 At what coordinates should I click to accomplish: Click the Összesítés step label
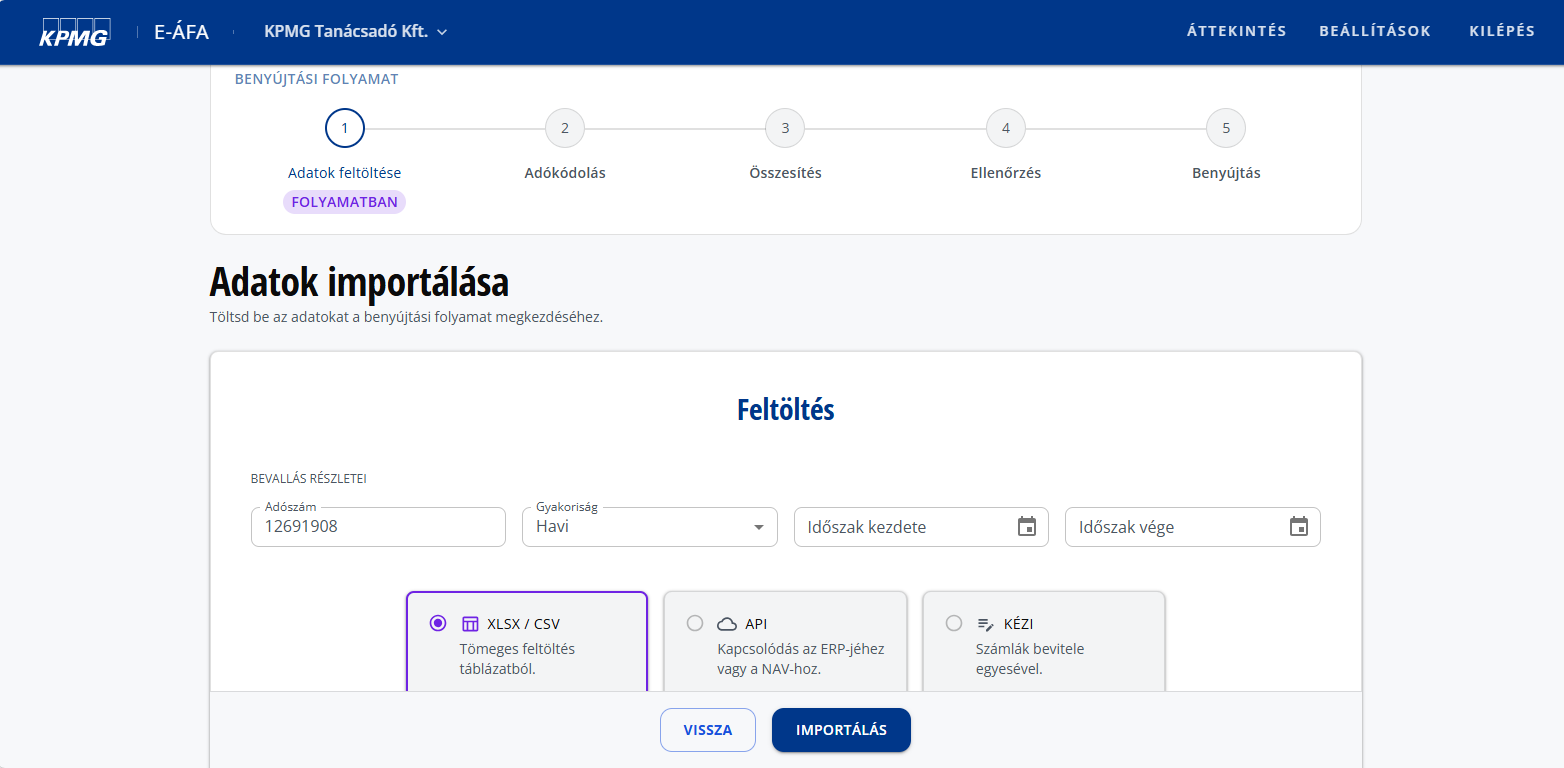pos(785,173)
